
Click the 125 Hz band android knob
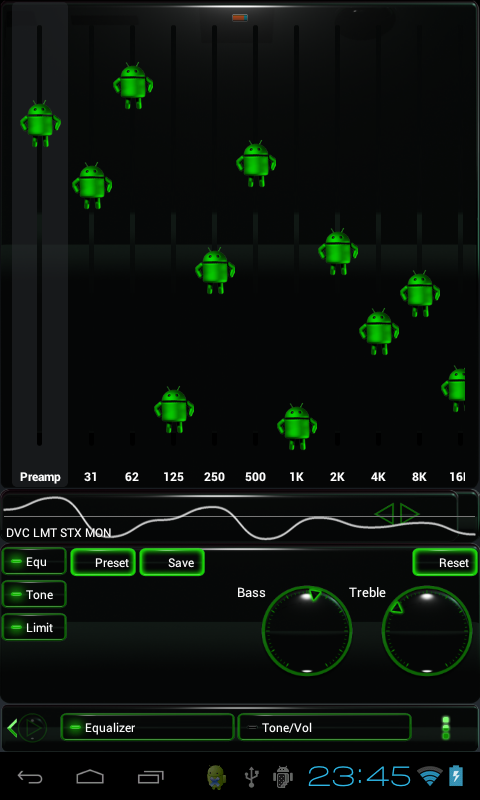coord(174,410)
